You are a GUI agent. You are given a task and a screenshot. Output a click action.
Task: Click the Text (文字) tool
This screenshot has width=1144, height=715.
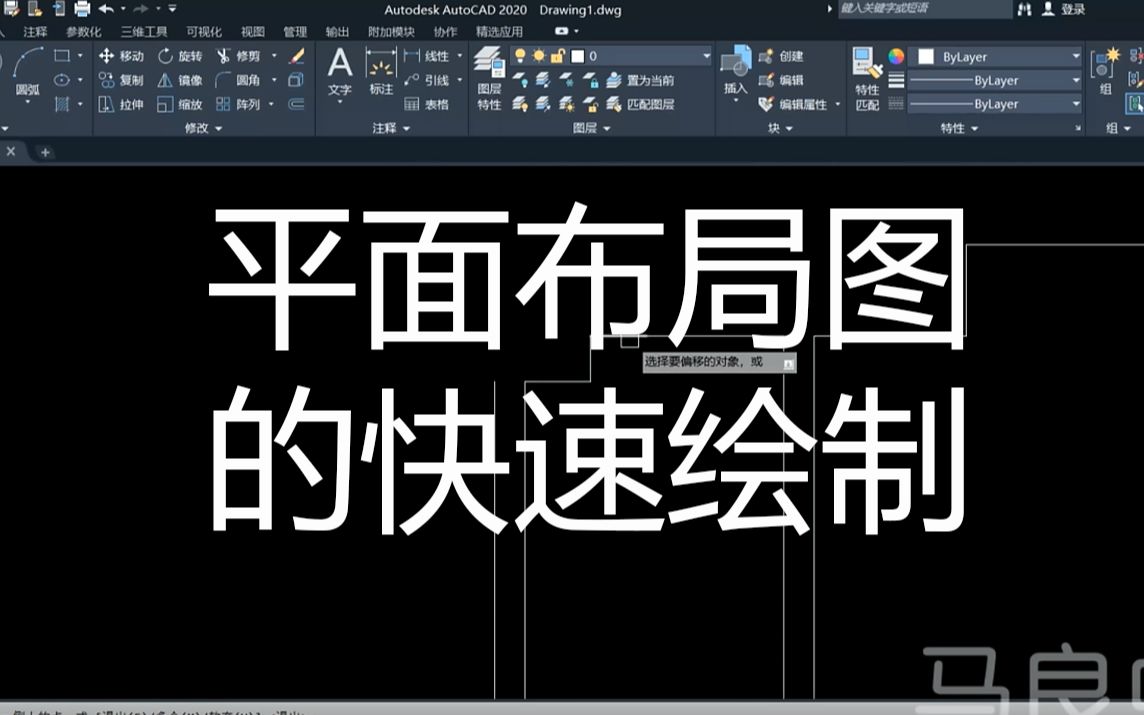pyautogui.click(x=338, y=68)
